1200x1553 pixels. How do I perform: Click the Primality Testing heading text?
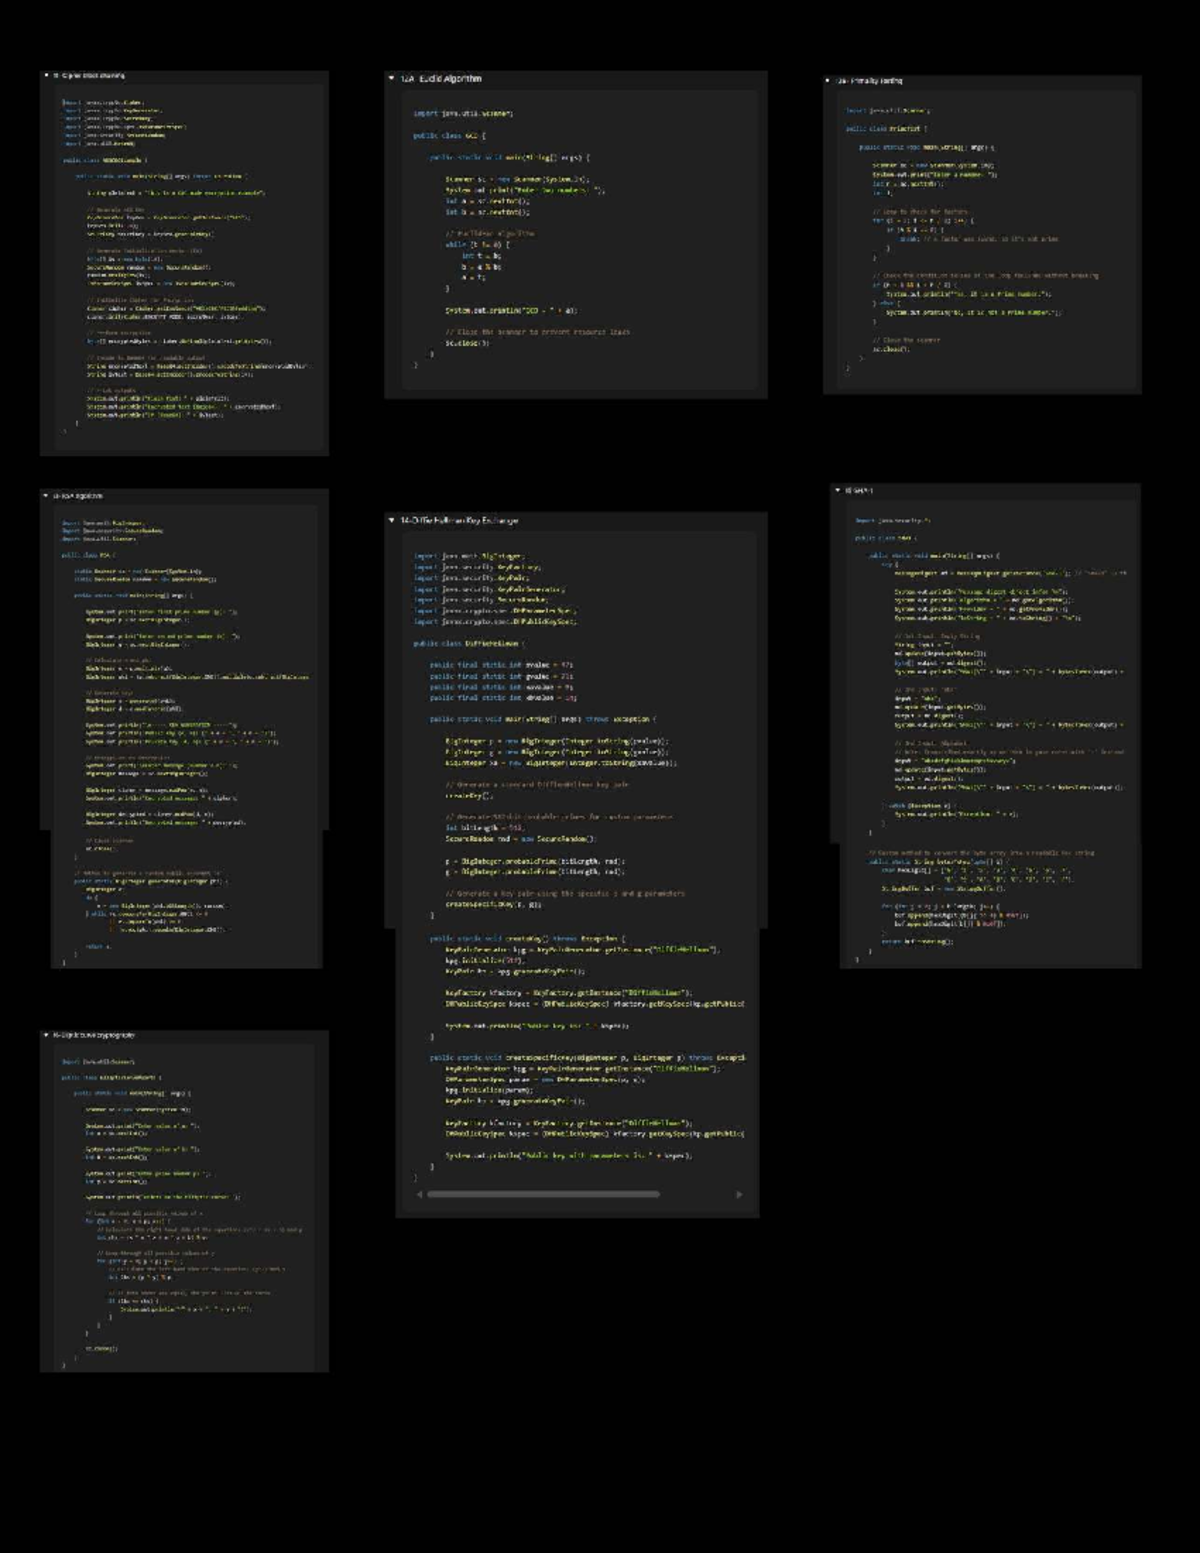[870, 81]
